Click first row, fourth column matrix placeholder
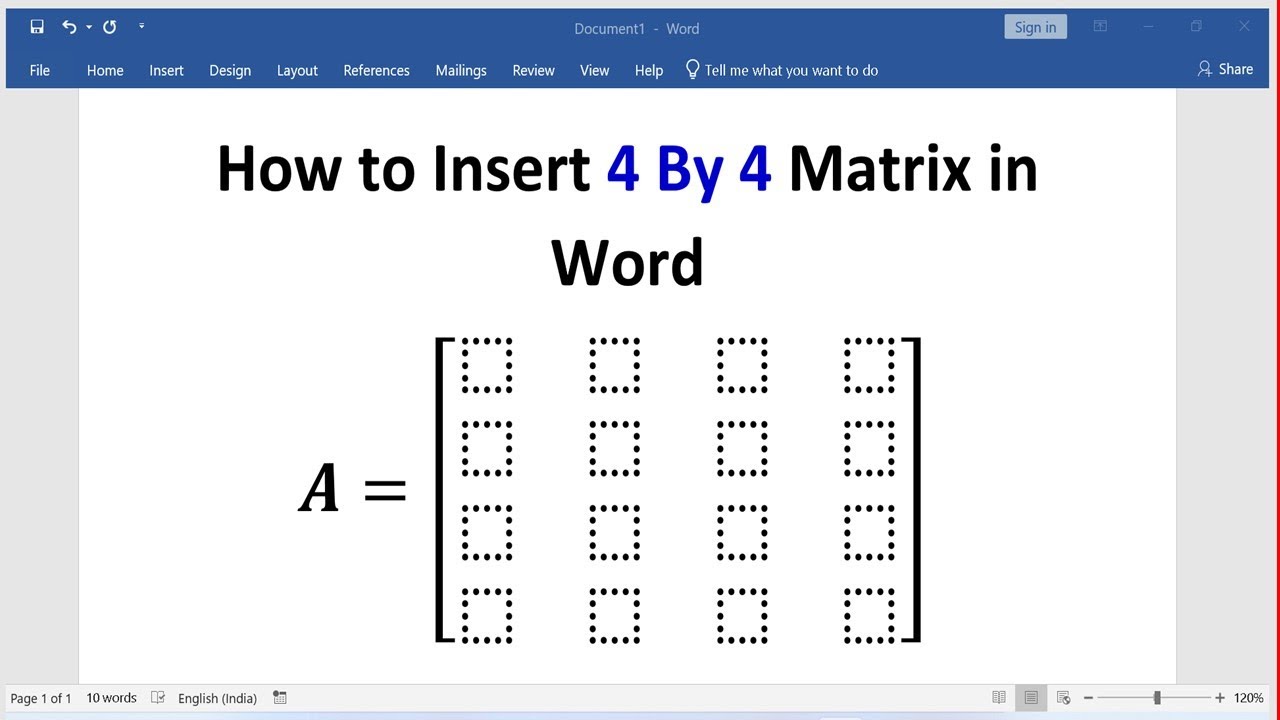Image resolution: width=1280 pixels, height=720 pixels. coord(869,365)
